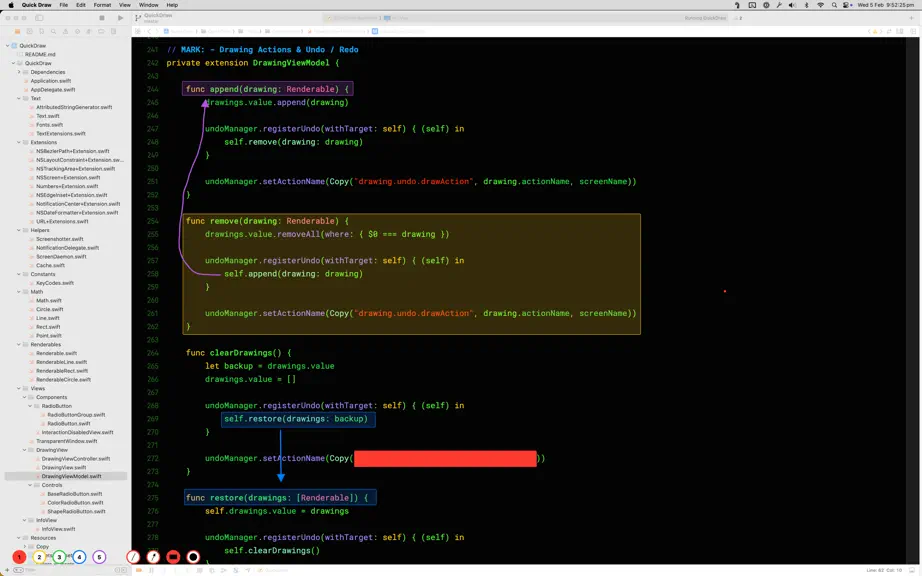The image size is (922, 576).
Task: Select the line drawing tool
Action: point(133,557)
